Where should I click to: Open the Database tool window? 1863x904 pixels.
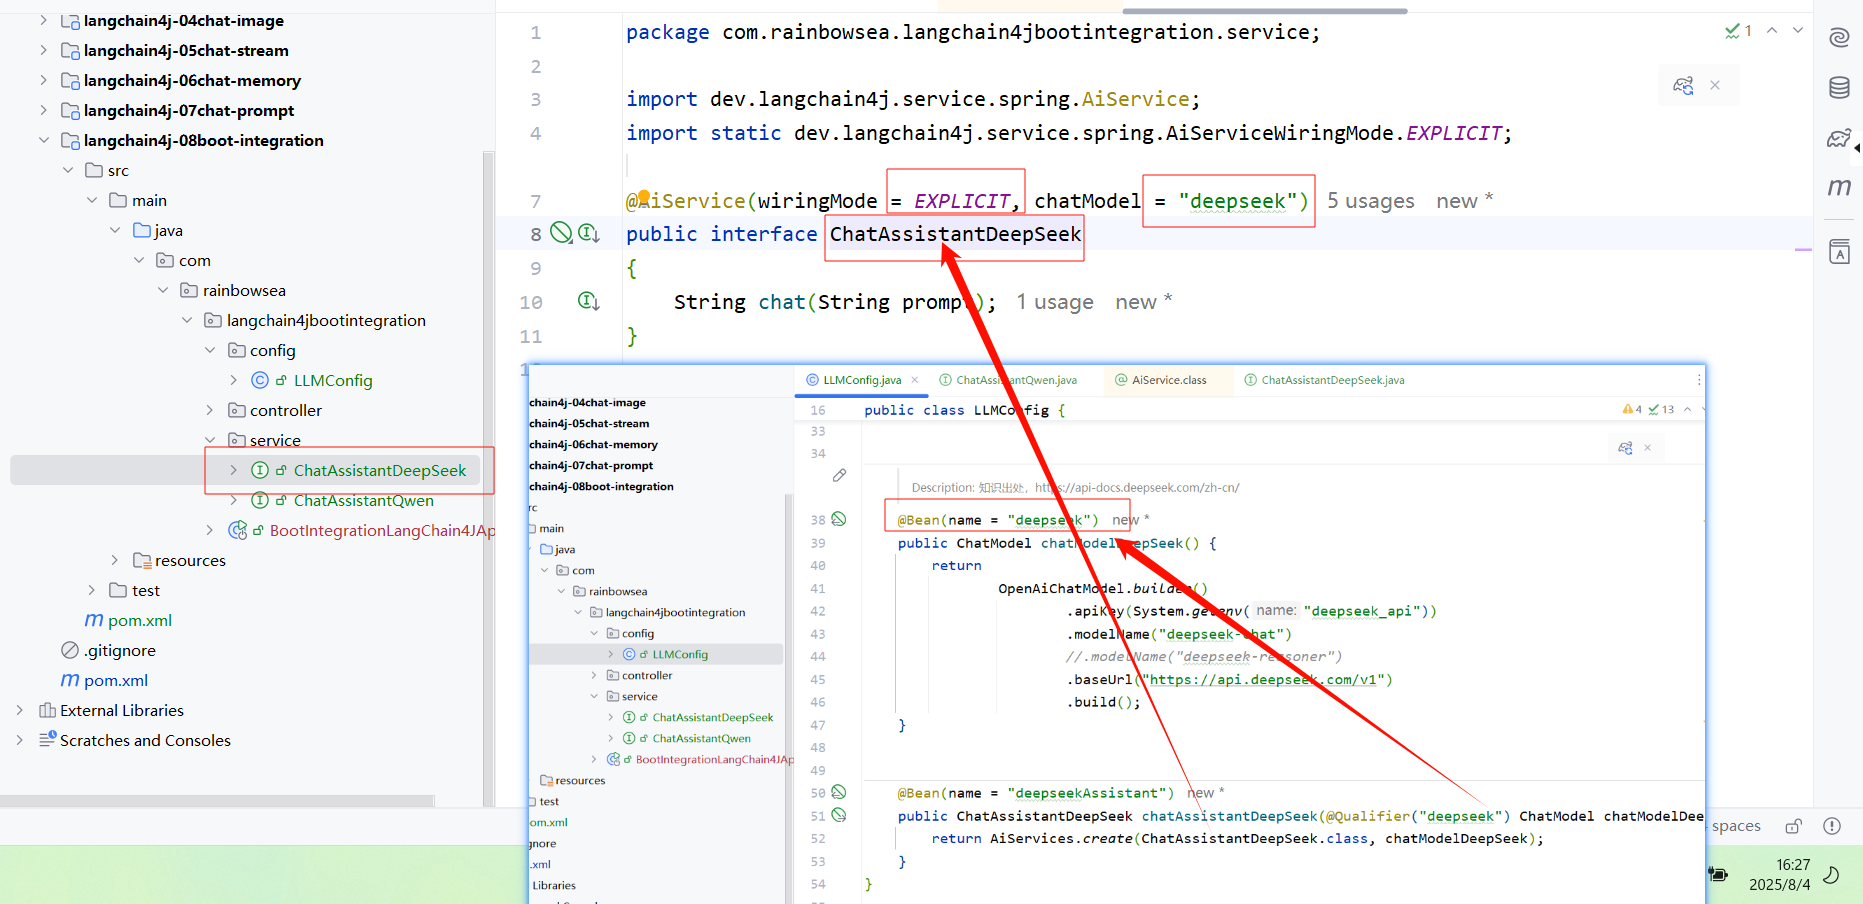tap(1839, 88)
